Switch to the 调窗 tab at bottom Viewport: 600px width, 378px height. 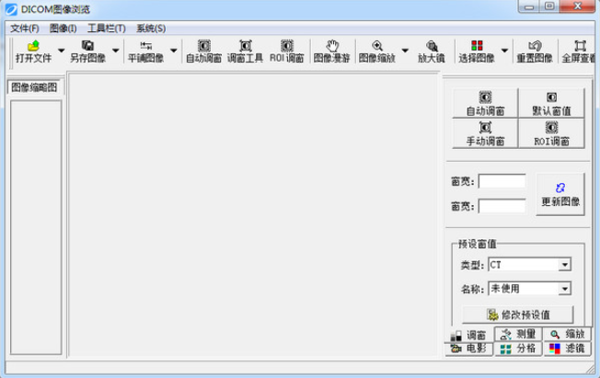point(469,335)
